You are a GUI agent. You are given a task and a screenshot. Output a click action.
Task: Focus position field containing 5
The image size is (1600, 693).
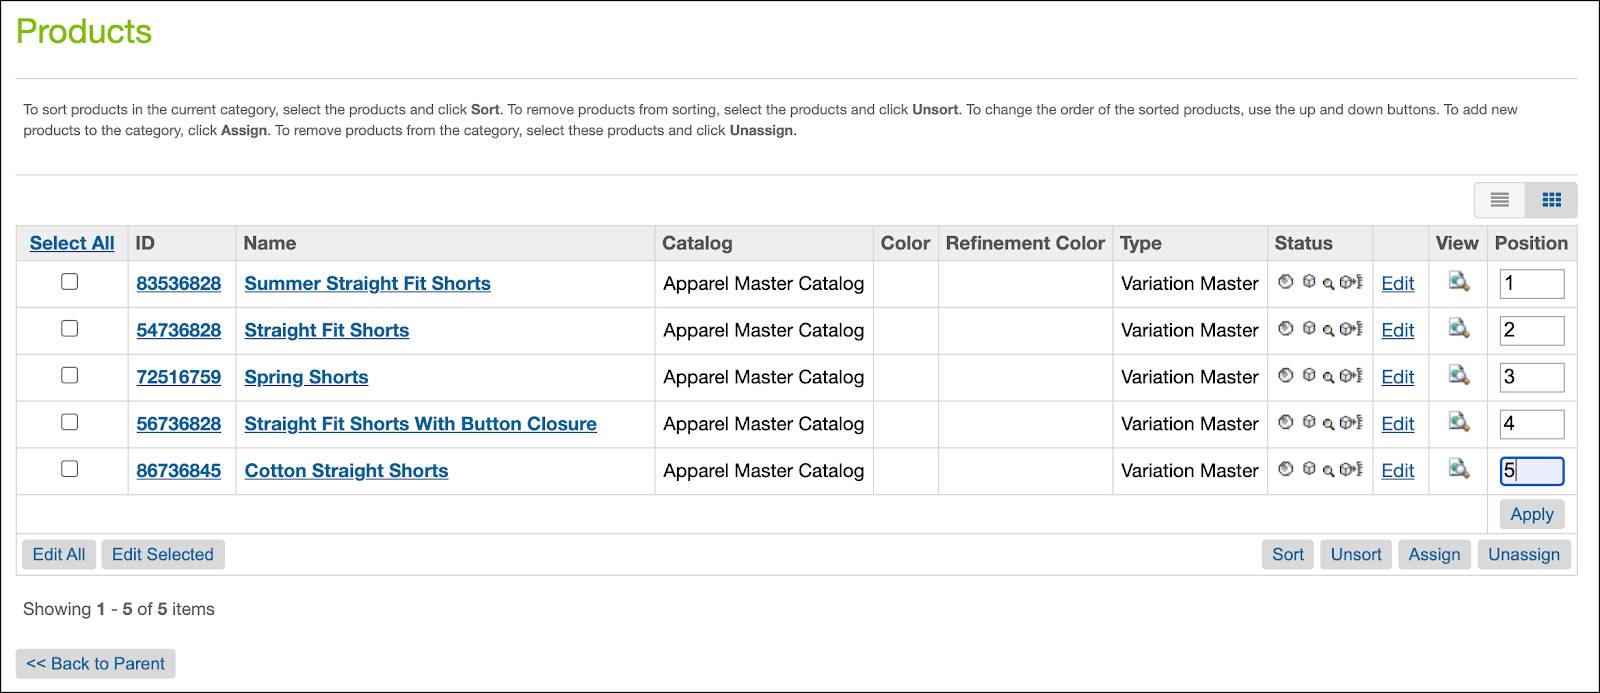pos(1531,471)
